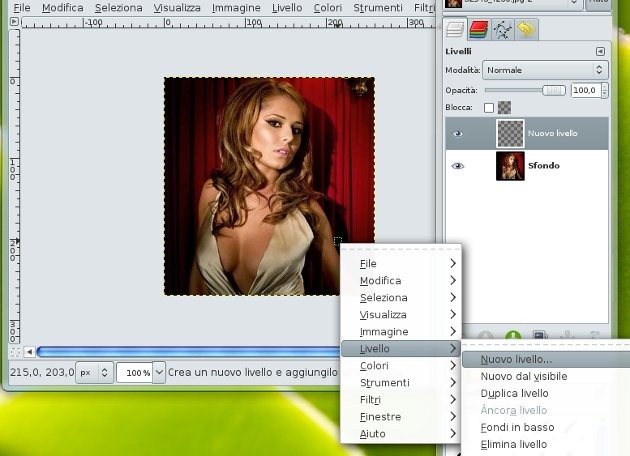
Task: Select the Nuovo livello layer thumbnail
Action: 510,133
